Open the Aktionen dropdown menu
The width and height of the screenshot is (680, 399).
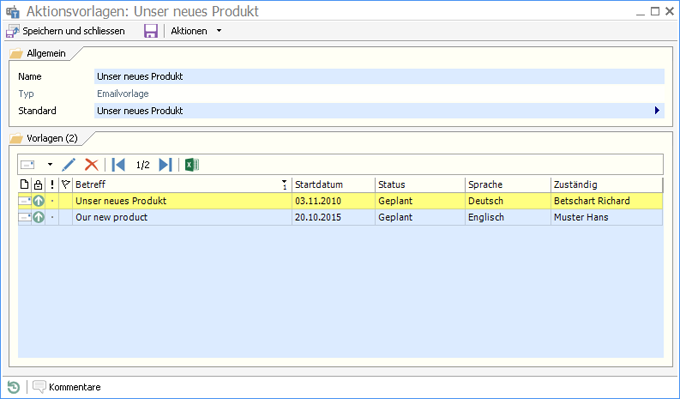[196, 31]
